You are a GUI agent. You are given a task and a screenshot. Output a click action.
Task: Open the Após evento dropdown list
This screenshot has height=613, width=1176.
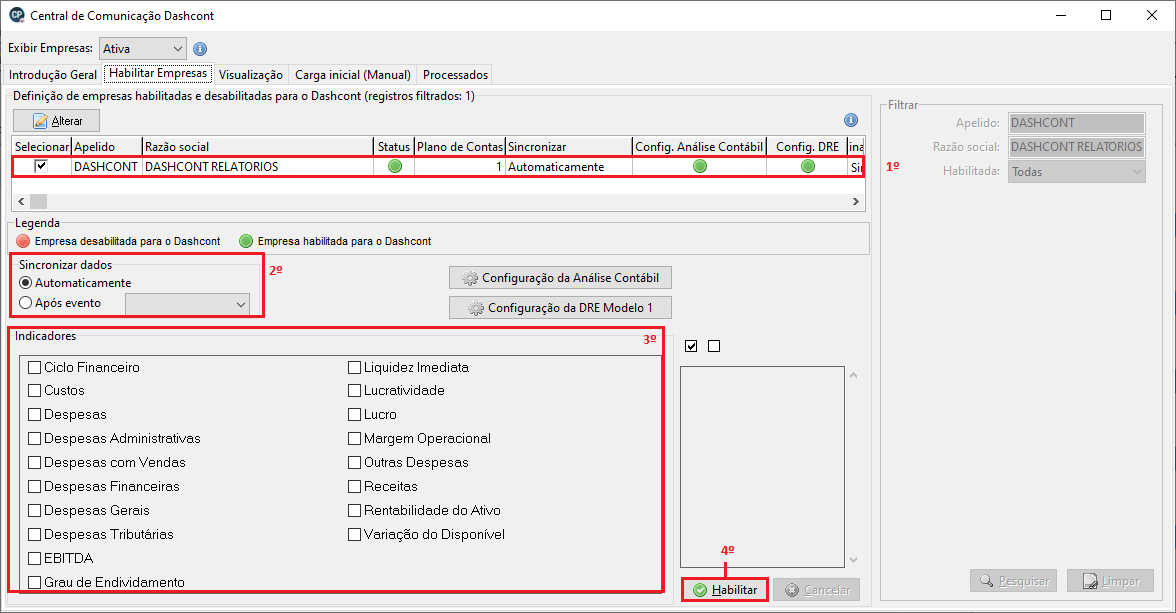coord(188,304)
